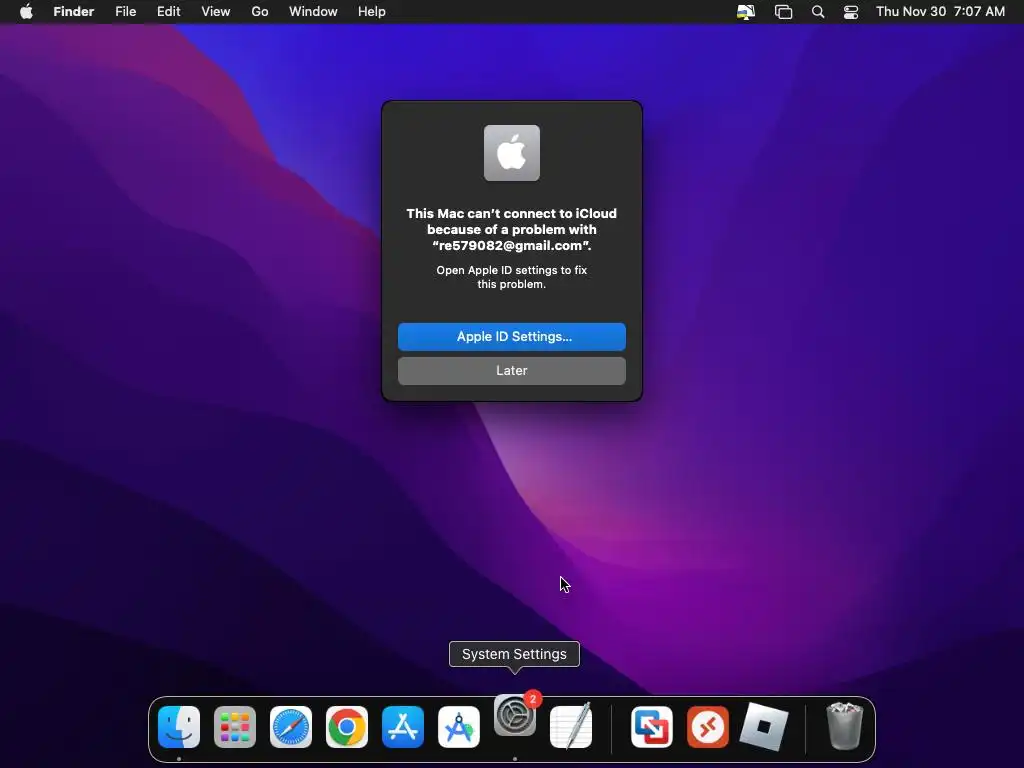Image resolution: width=1024 pixels, height=768 pixels.
Task: Click the iCloud connection error message text
Action: [x=512, y=230]
